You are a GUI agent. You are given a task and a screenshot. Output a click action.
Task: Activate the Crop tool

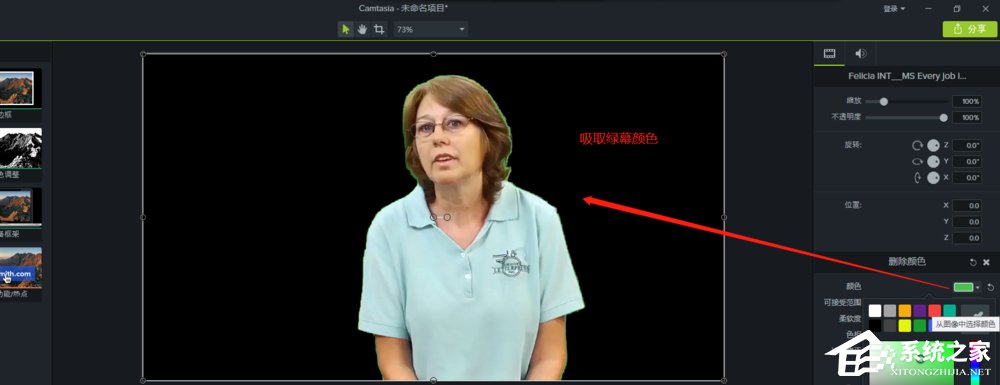[x=379, y=29]
